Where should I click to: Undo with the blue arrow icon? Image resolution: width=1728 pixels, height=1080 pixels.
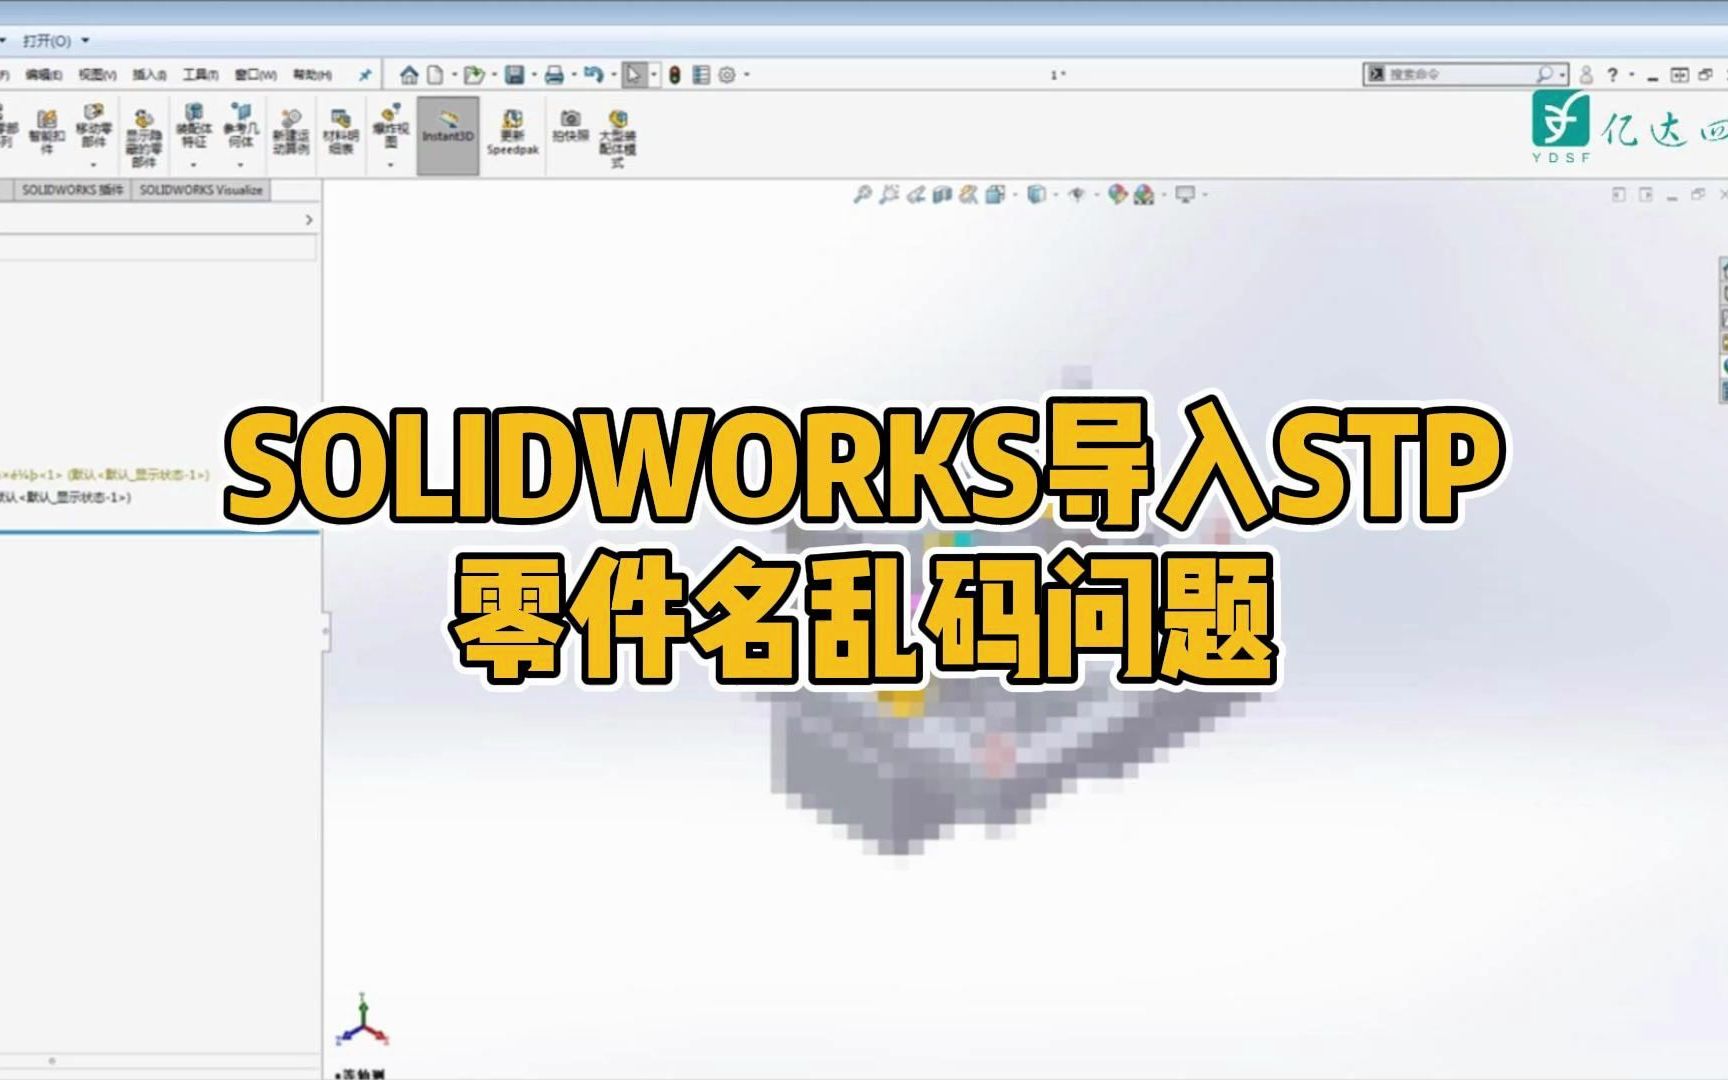(593, 75)
